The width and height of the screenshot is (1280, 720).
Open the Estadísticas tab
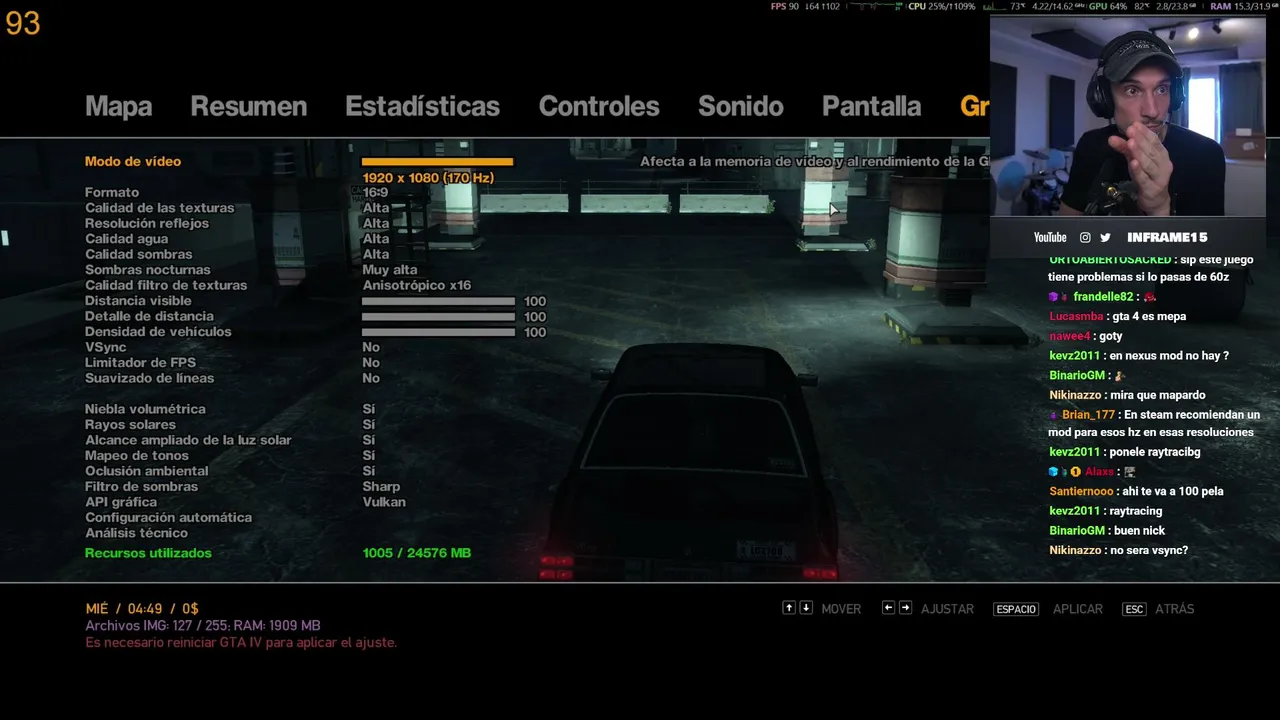point(422,106)
